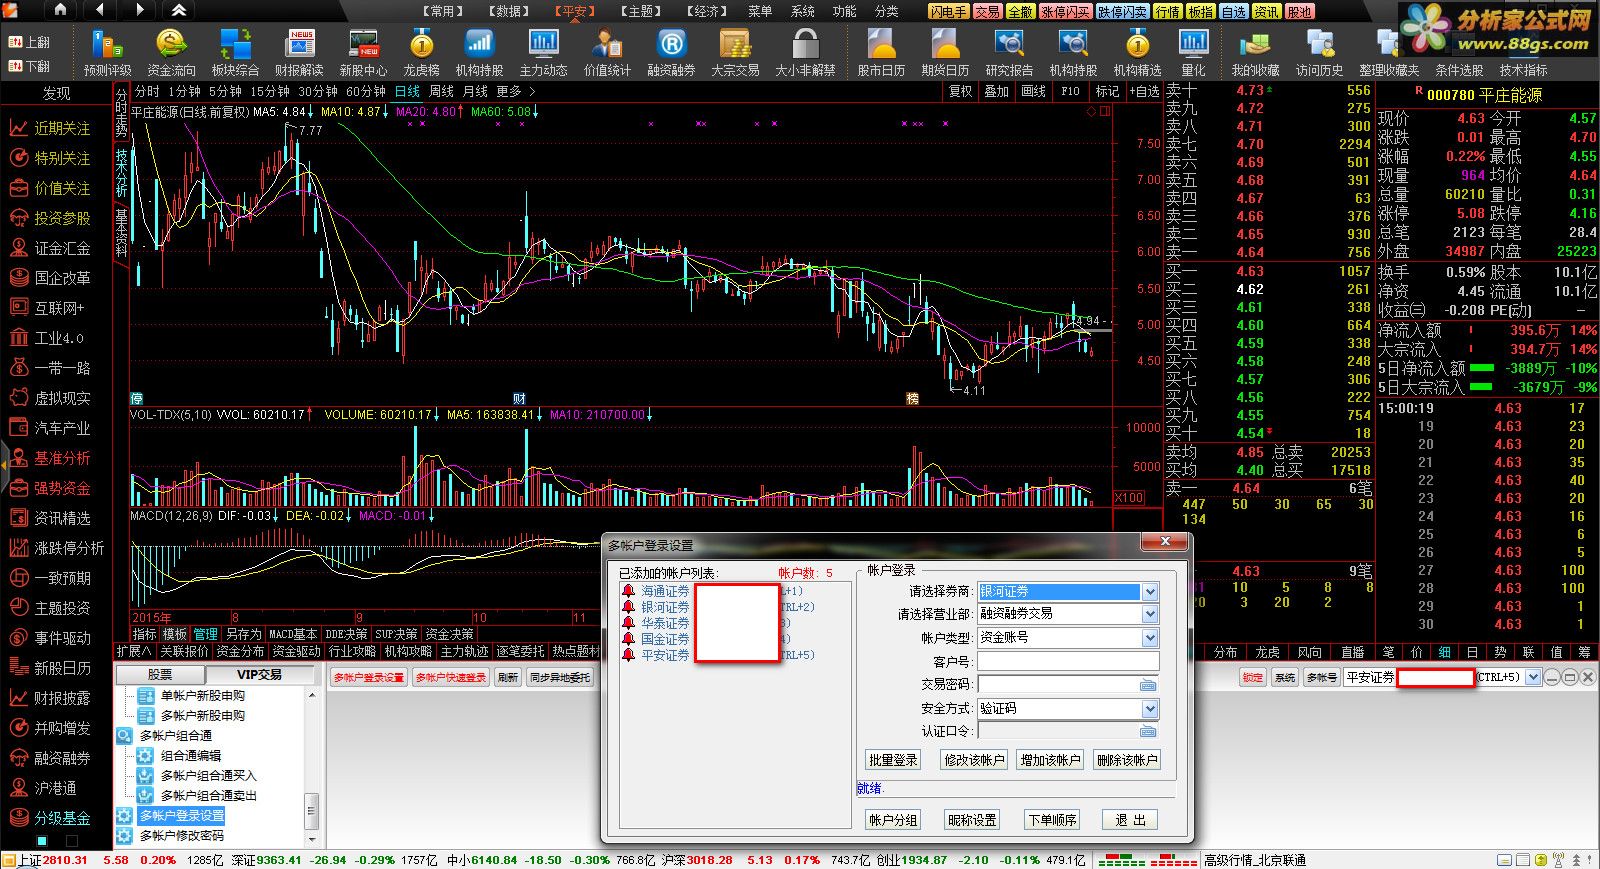Open the 股市日历 toolbar icon
The image size is (1600, 869).
pos(881,52)
